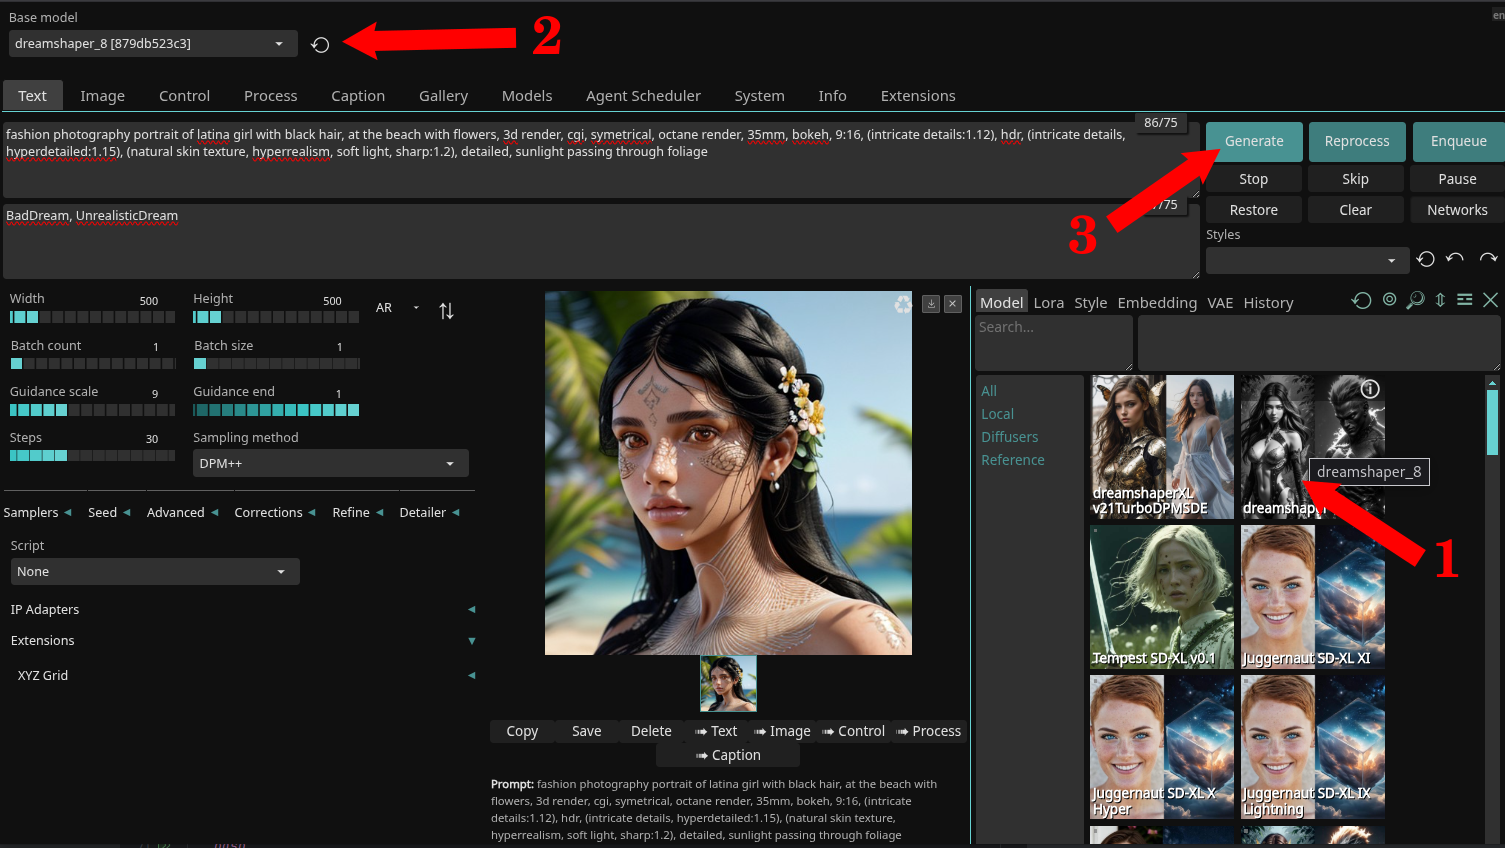Swap width and height with the arrows icon
This screenshot has width=1505, height=848.
[x=446, y=310]
